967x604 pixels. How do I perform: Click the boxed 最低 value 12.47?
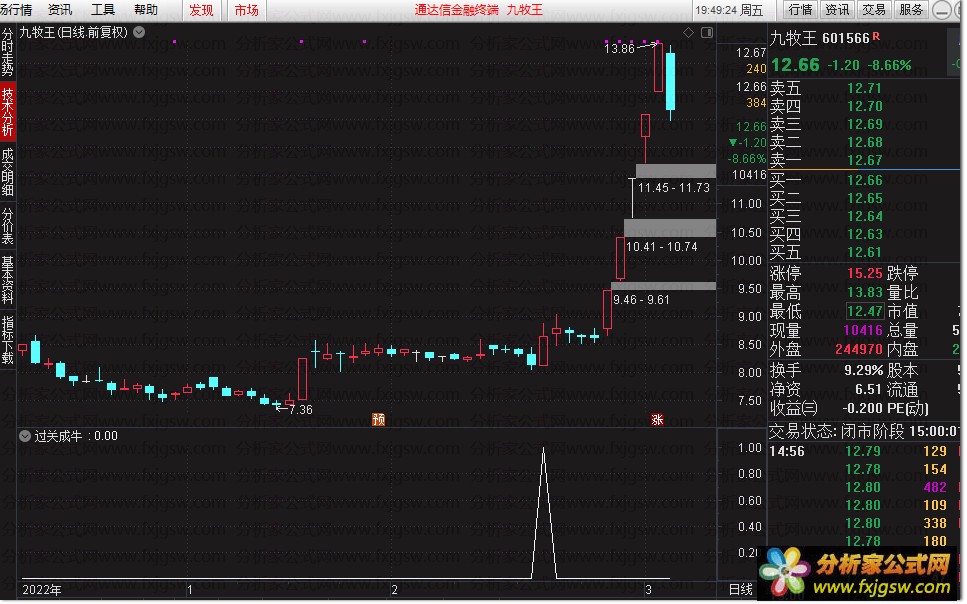coord(864,311)
